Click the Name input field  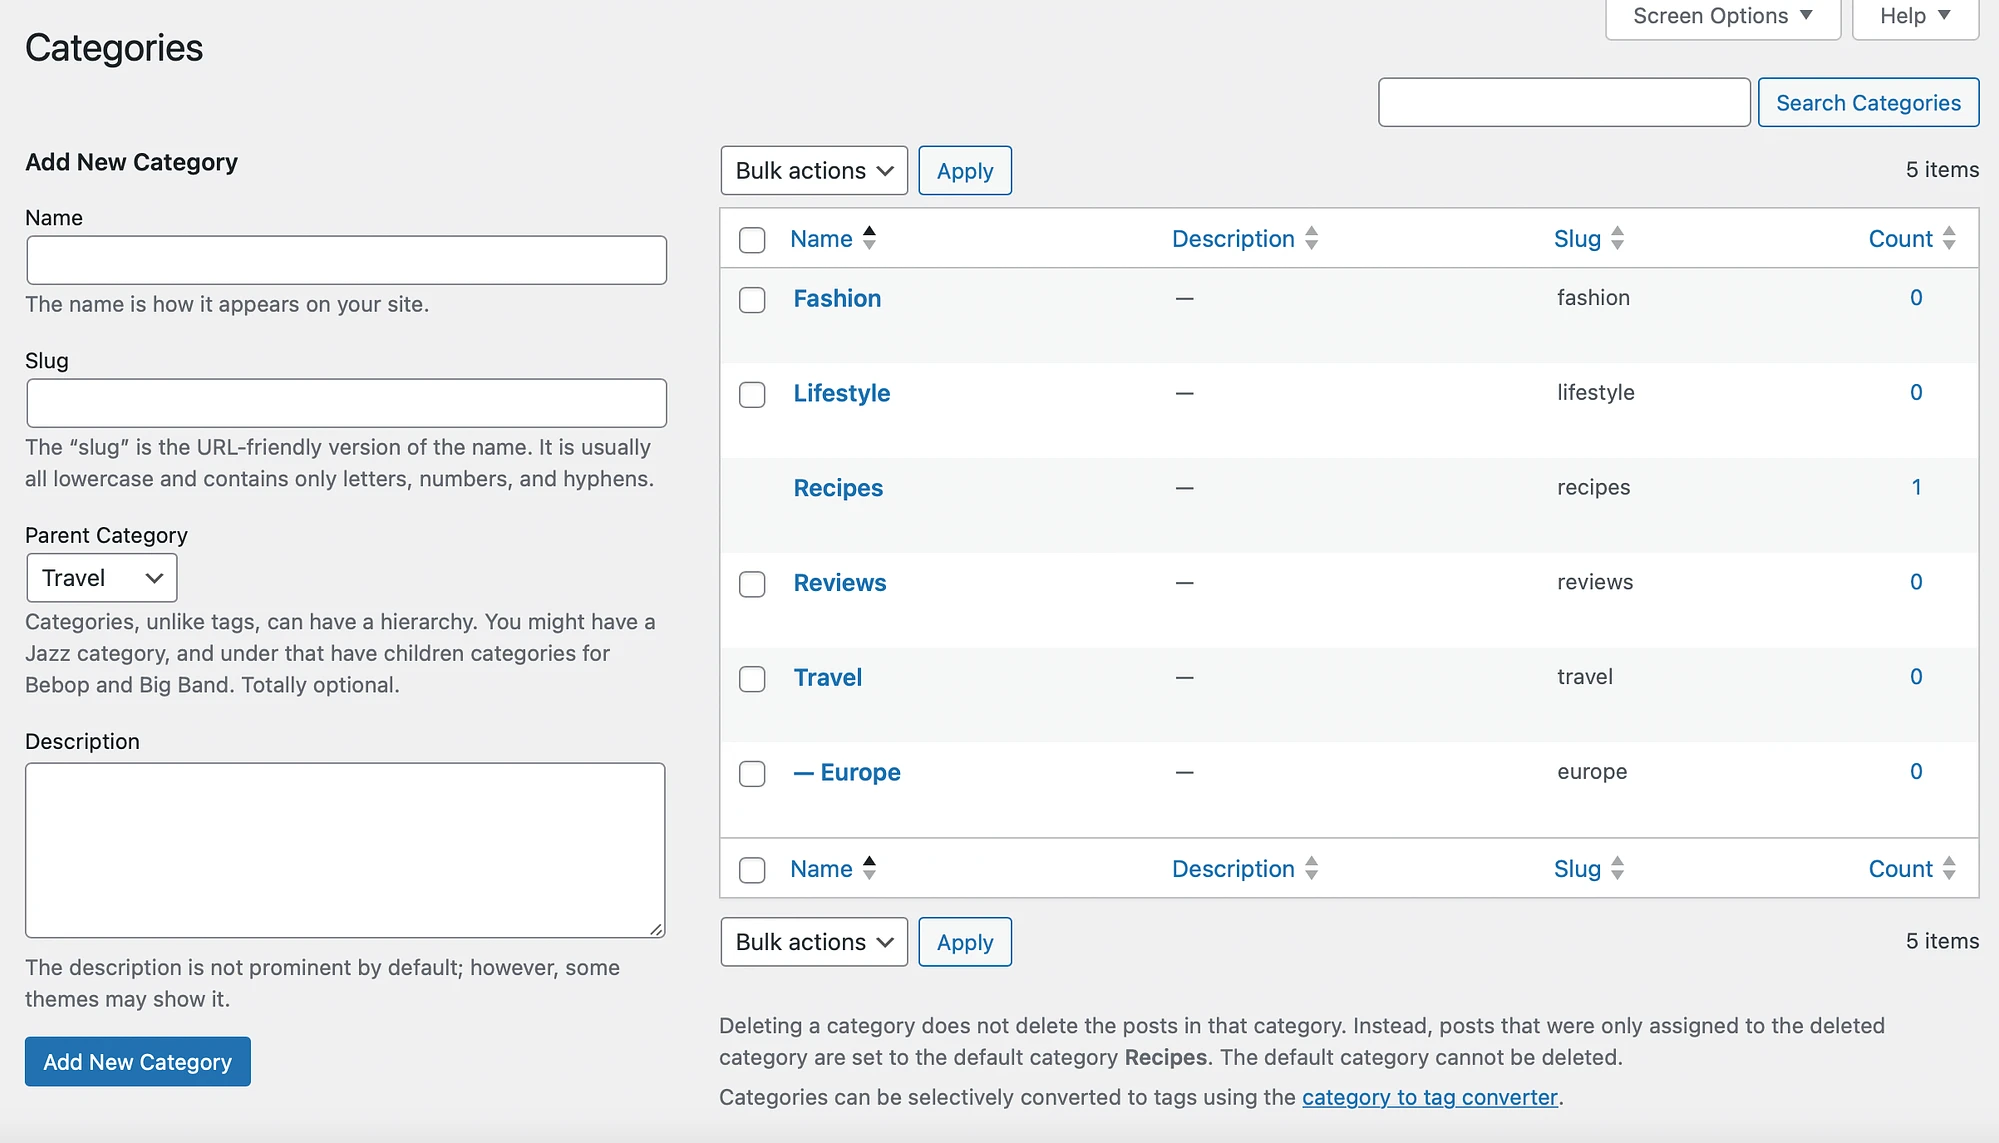(x=345, y=259)
